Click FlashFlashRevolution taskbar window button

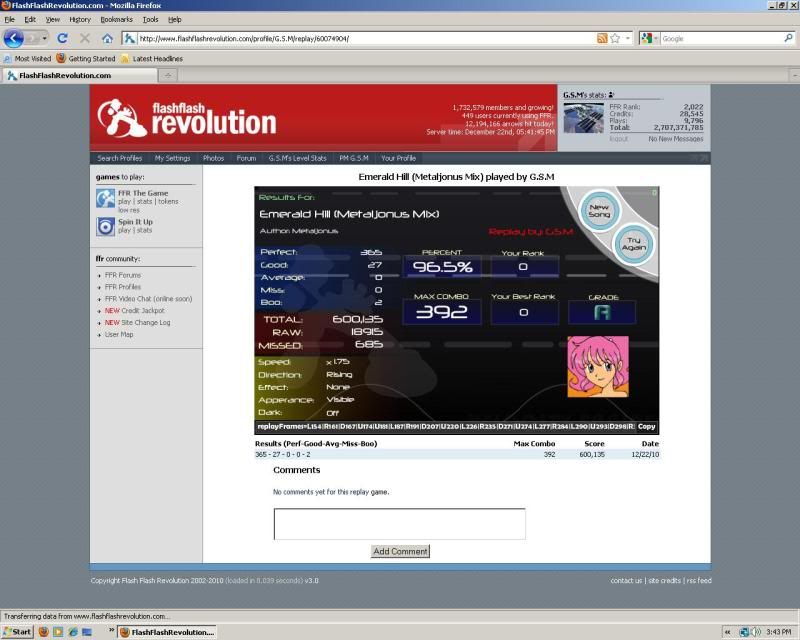(167, 632)
